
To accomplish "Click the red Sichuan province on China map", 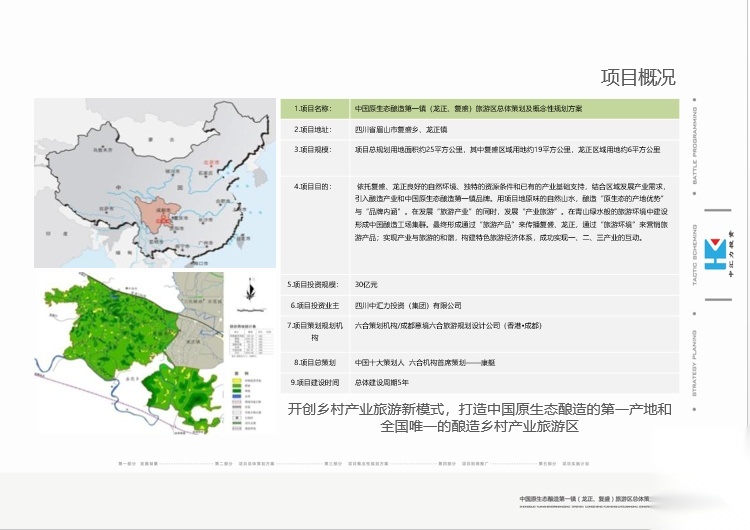I will (157, 214).
